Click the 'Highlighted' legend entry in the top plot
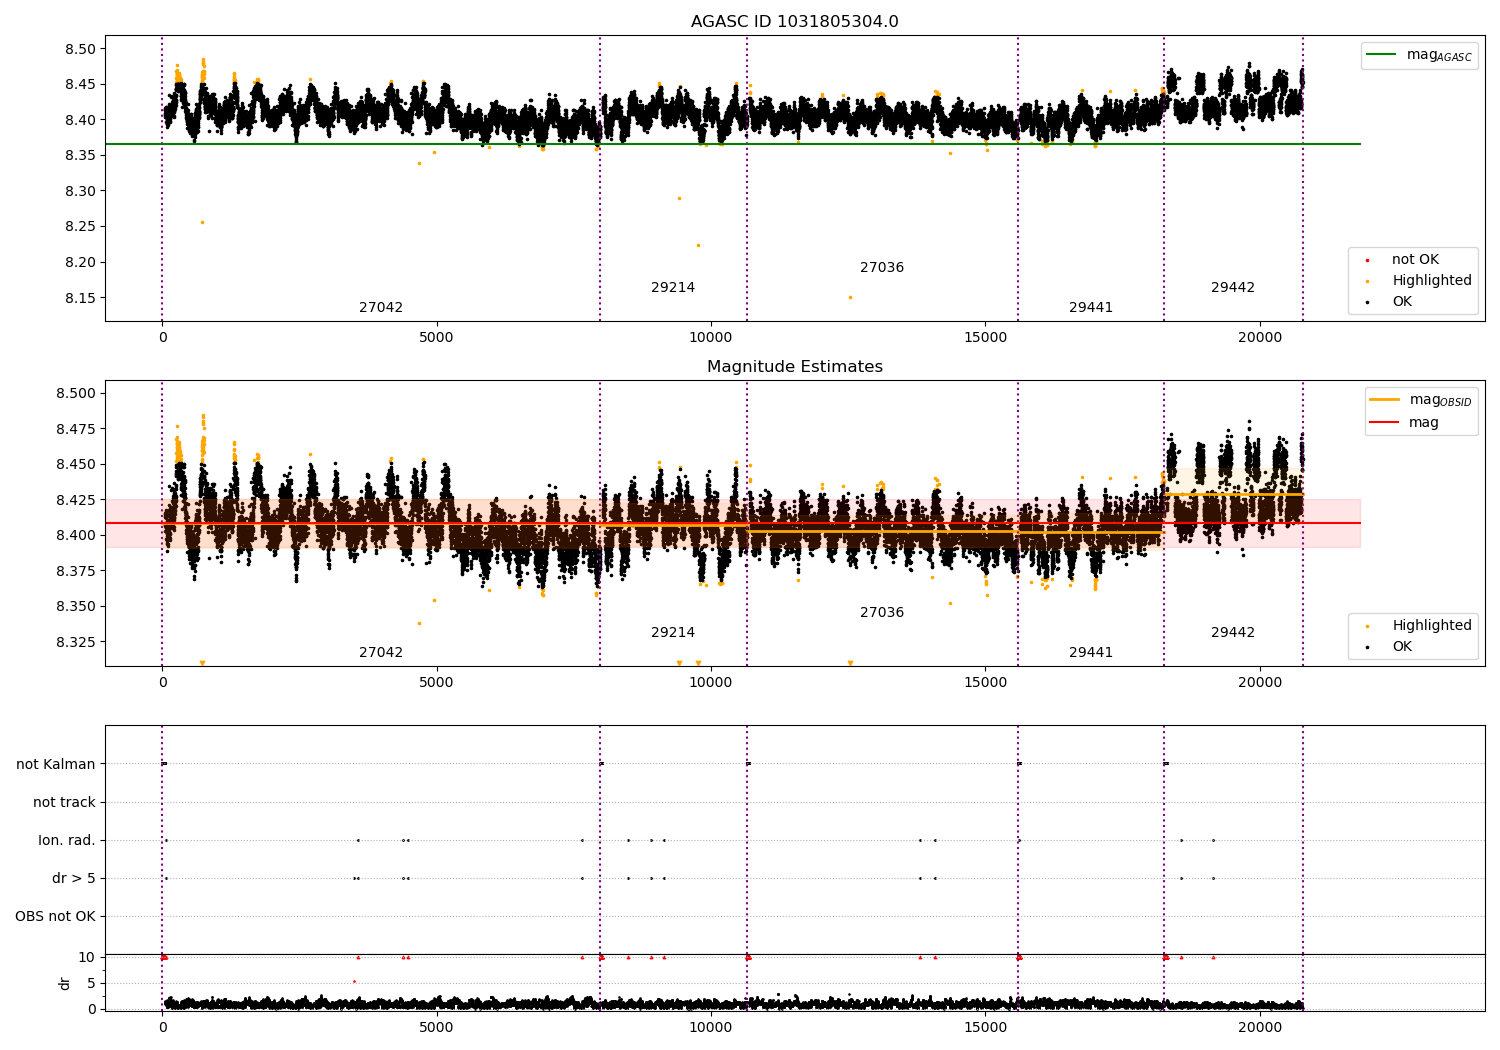 [x=1431, y=281]
